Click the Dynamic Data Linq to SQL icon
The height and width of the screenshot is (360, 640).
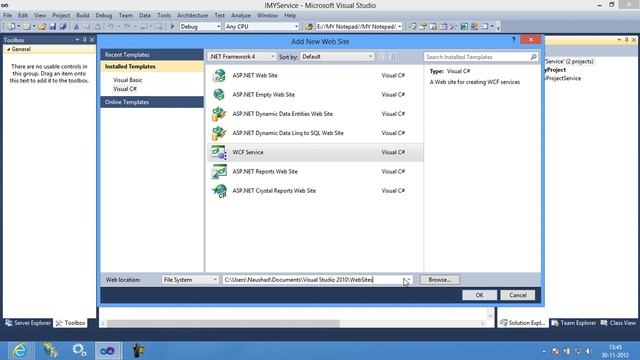tap(219, 133)
